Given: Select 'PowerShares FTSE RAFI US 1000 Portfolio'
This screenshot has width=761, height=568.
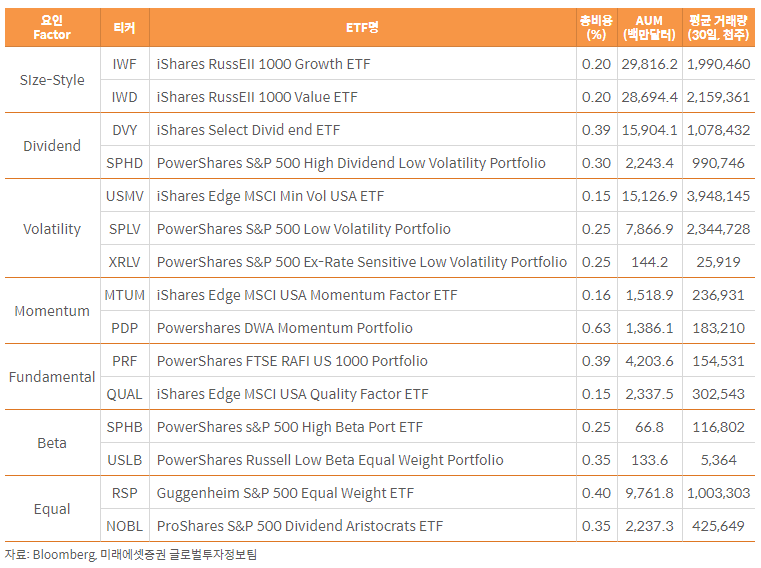Looking at the screenshot, I should (x=292, y=361).
